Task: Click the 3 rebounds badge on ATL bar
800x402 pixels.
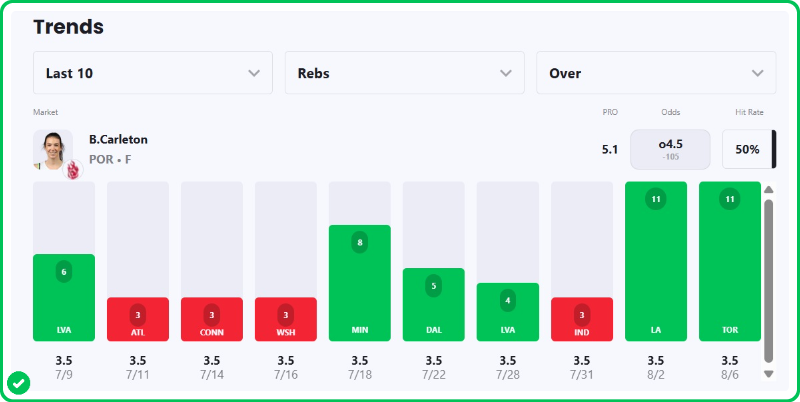Action: (x=138, y=315)
